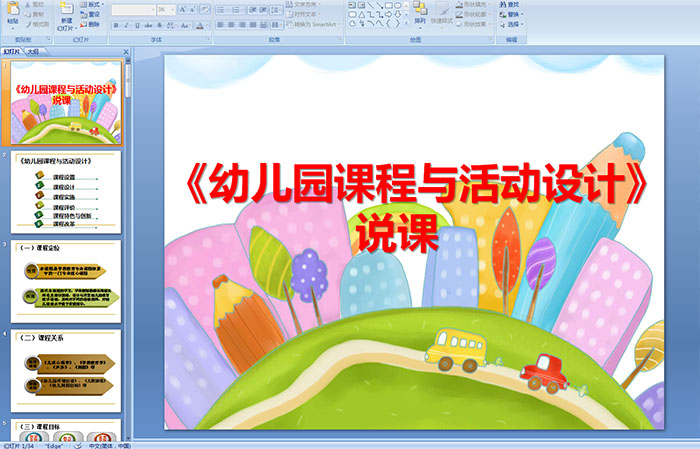
Task: Pick the down block arrow shape
Action: 397,14
